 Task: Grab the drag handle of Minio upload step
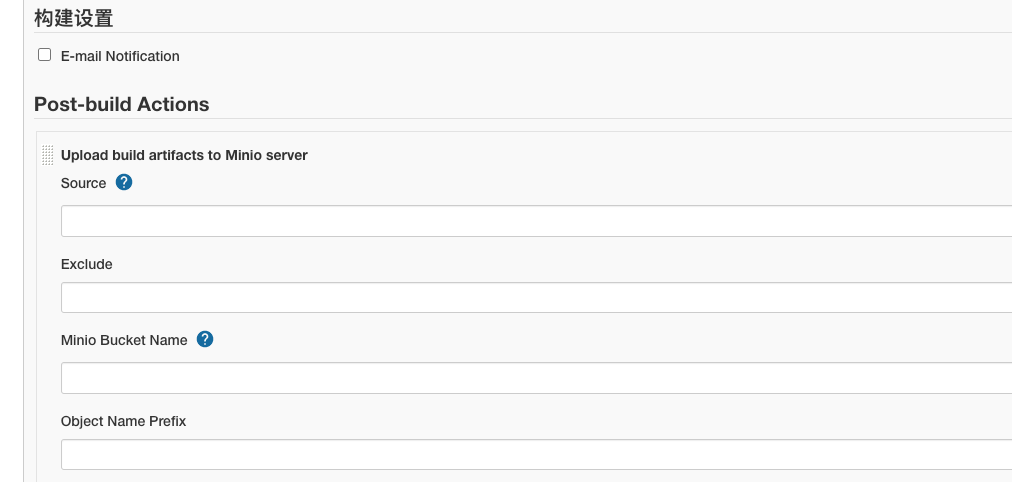click(48, 155)
